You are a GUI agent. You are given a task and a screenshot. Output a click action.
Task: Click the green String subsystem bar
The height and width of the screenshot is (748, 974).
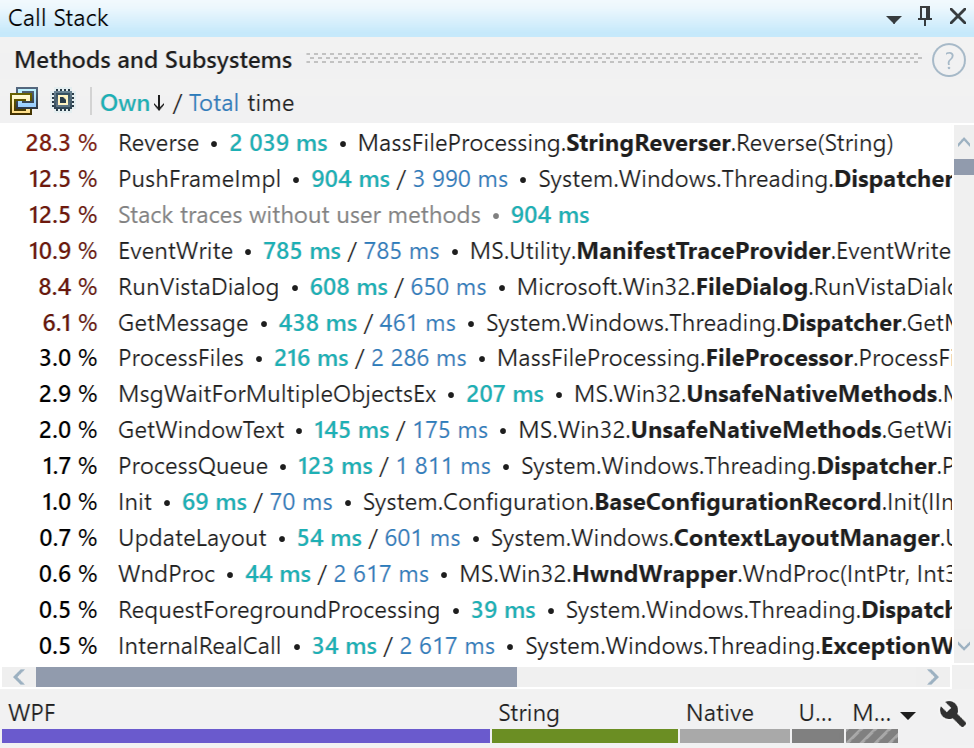click(585, 736)
